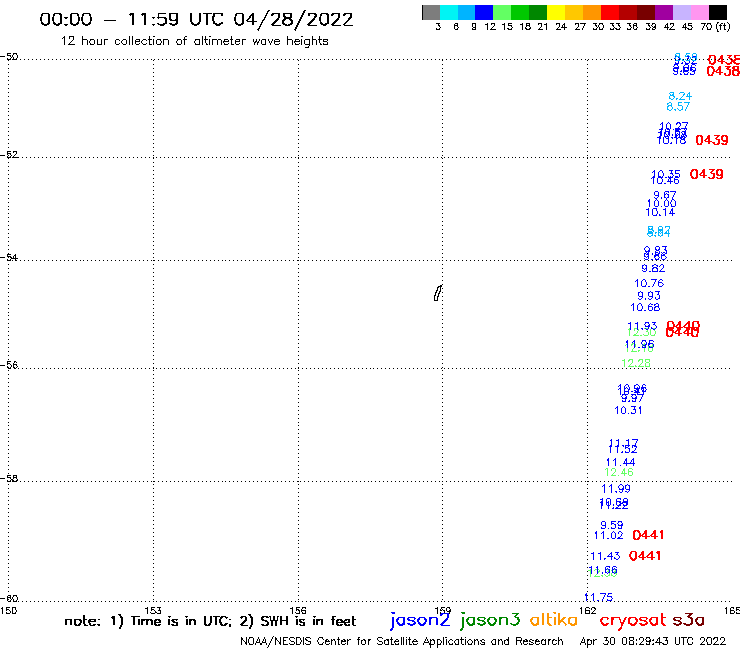Screen dimensions: 740x650
Task: Click the gray 3 ft legend swatch
Action: [x=431, y=13]
